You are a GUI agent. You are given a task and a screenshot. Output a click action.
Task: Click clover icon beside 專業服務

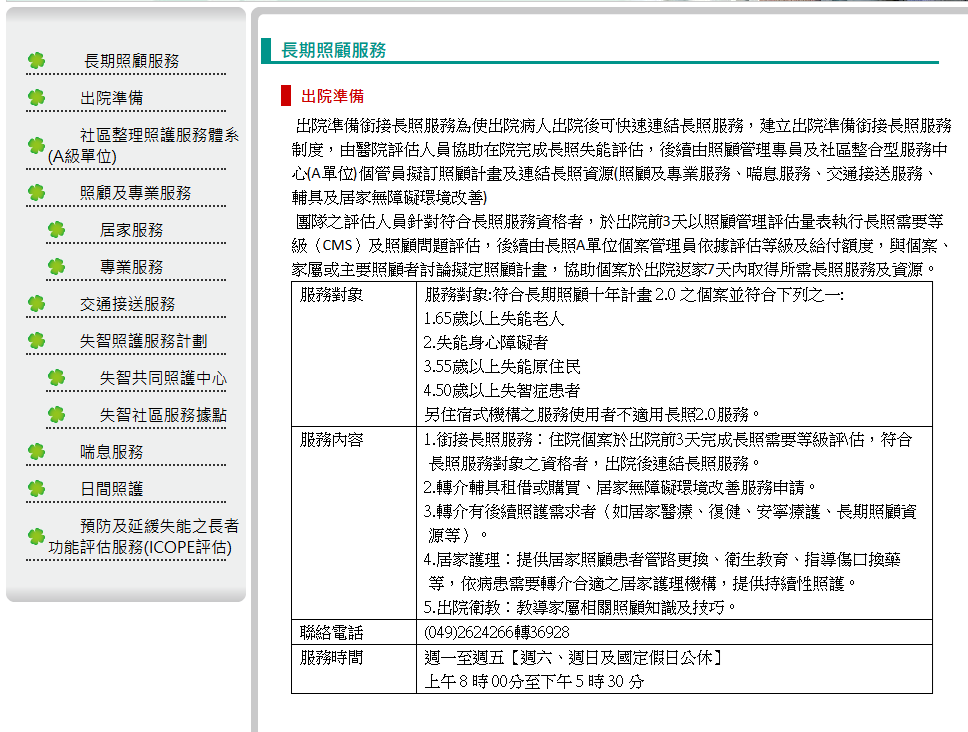tap(56, 267)
